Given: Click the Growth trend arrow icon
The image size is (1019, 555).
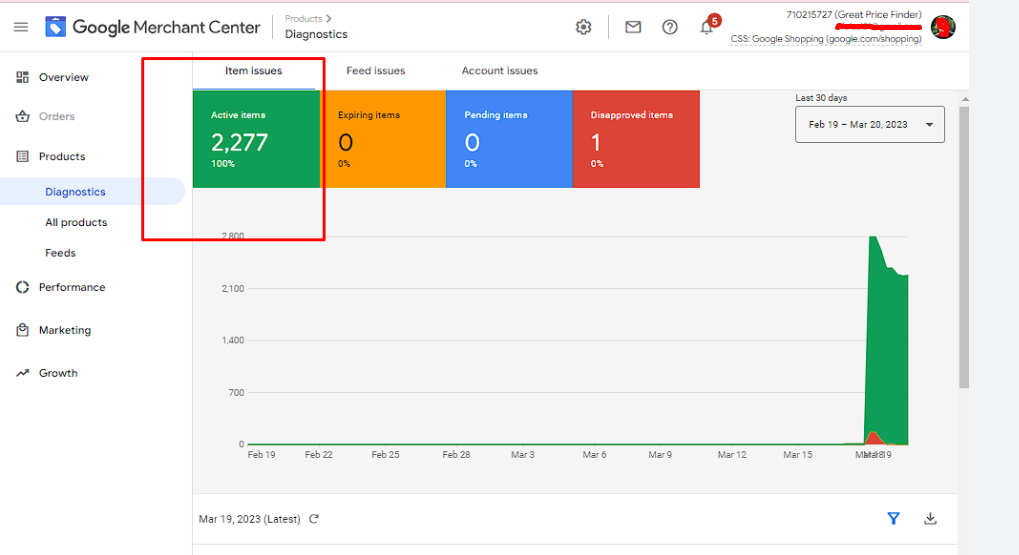Looking at the screenshot, I should pyautogui.click(x=23, y=373).
